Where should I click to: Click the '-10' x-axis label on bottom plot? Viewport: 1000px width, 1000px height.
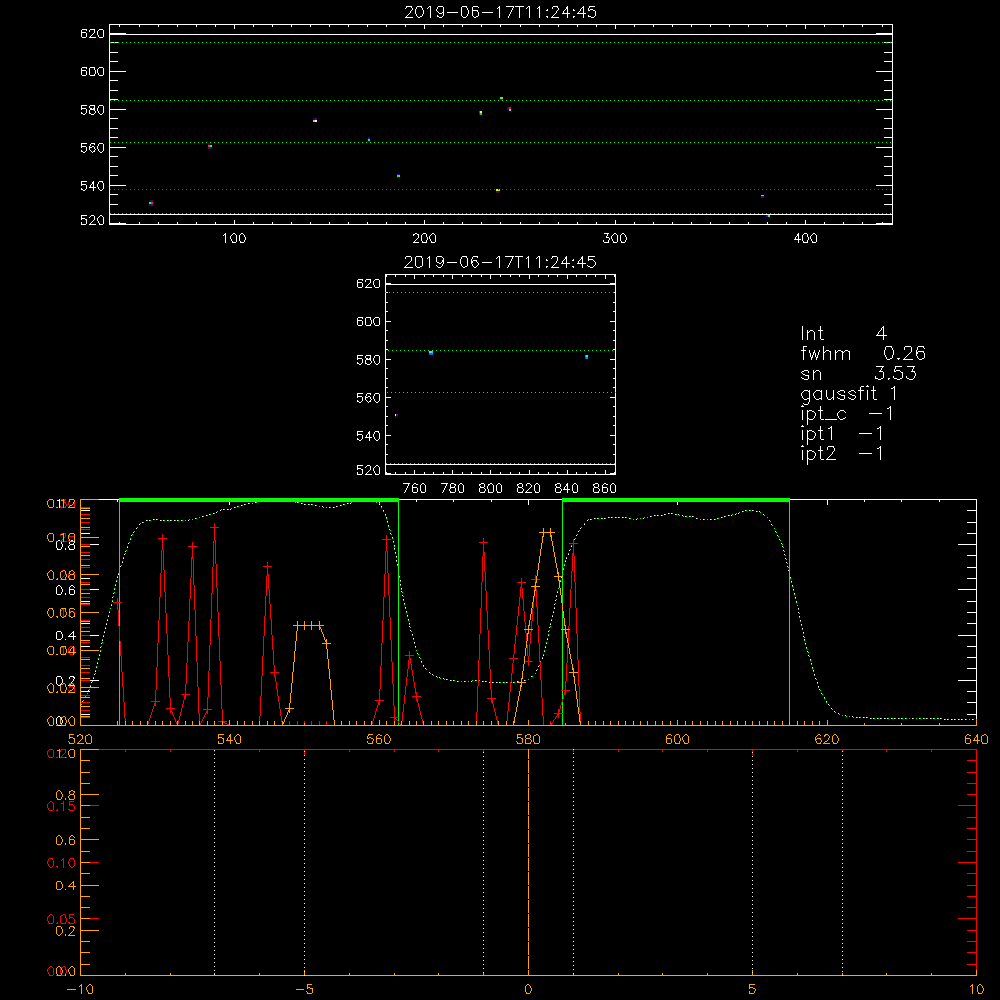(x=80, y=989)
